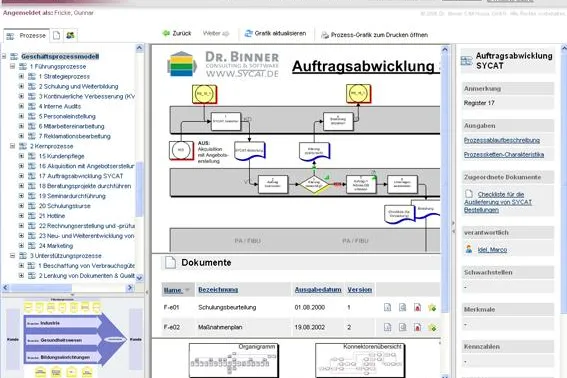Click the process icon beside 22 Rechnungserstellung
Image resolution: width=567 pixels, height=378 pixels.
[x=32, y=226]
